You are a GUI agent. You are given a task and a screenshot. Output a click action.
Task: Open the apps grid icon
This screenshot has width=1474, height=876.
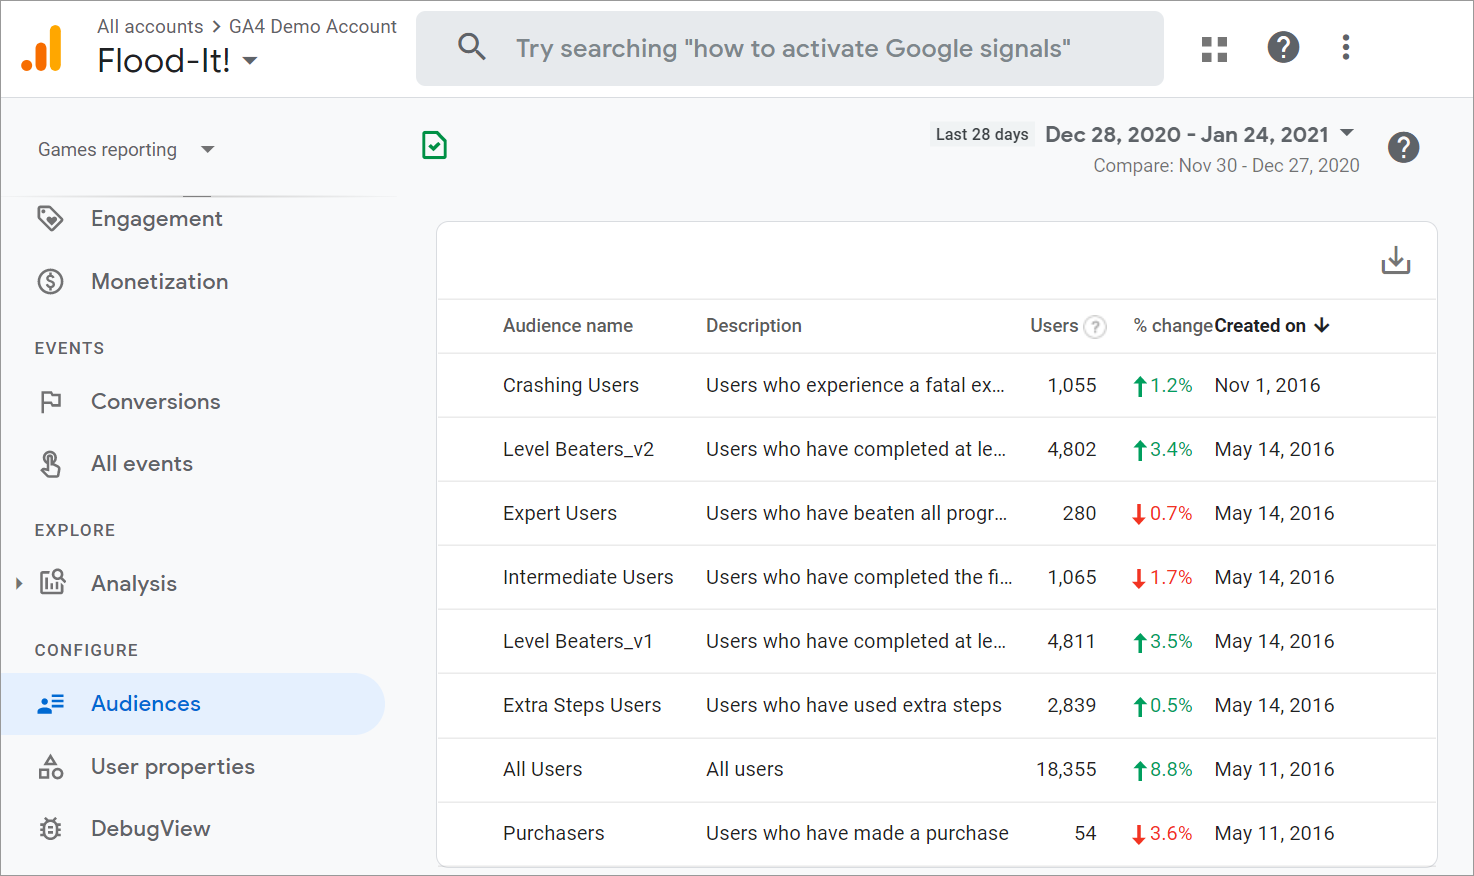(1214, 49)
